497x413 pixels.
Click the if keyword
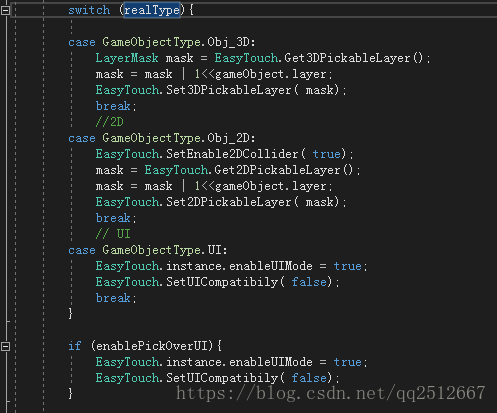75,346
